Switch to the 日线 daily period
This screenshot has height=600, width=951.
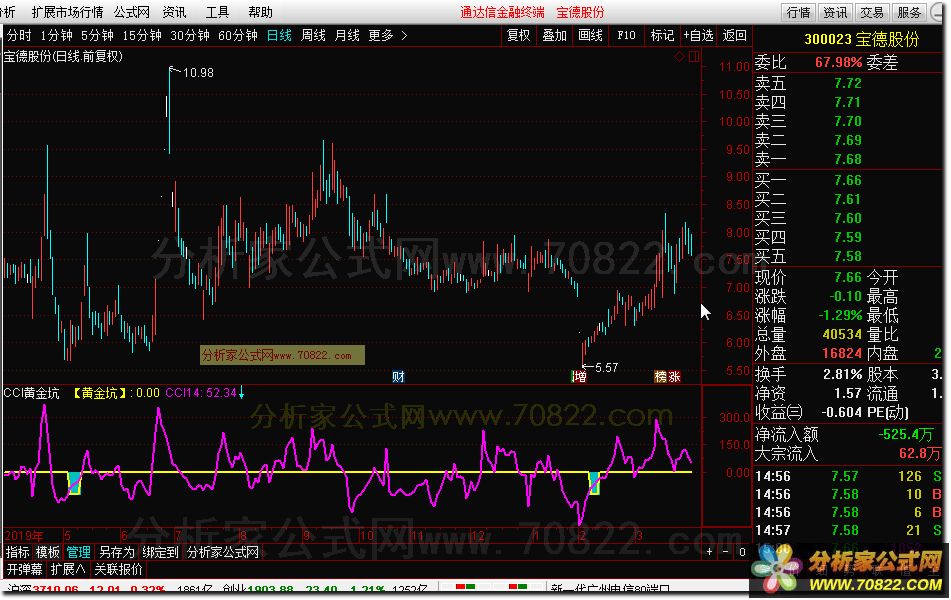[279, 35]
